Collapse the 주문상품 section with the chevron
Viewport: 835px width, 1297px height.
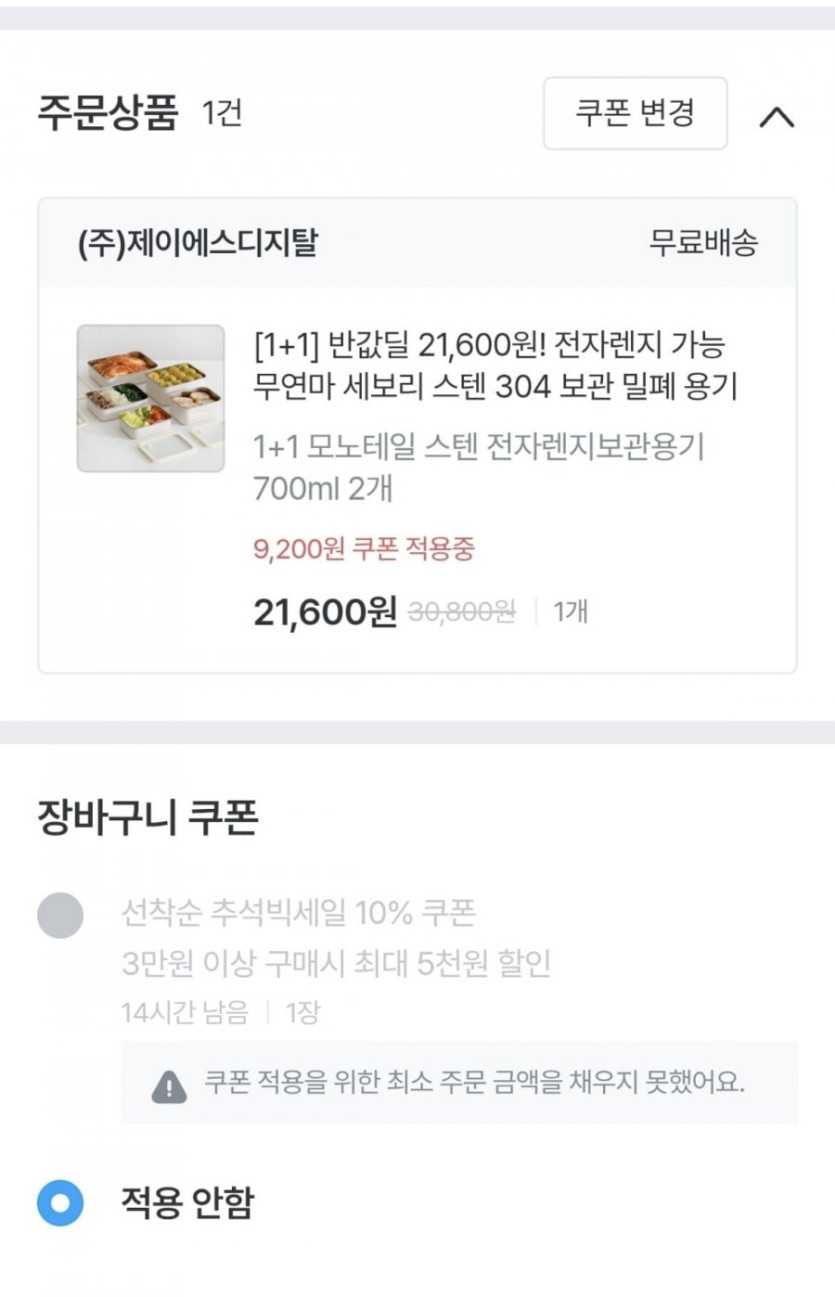point(777,116)
